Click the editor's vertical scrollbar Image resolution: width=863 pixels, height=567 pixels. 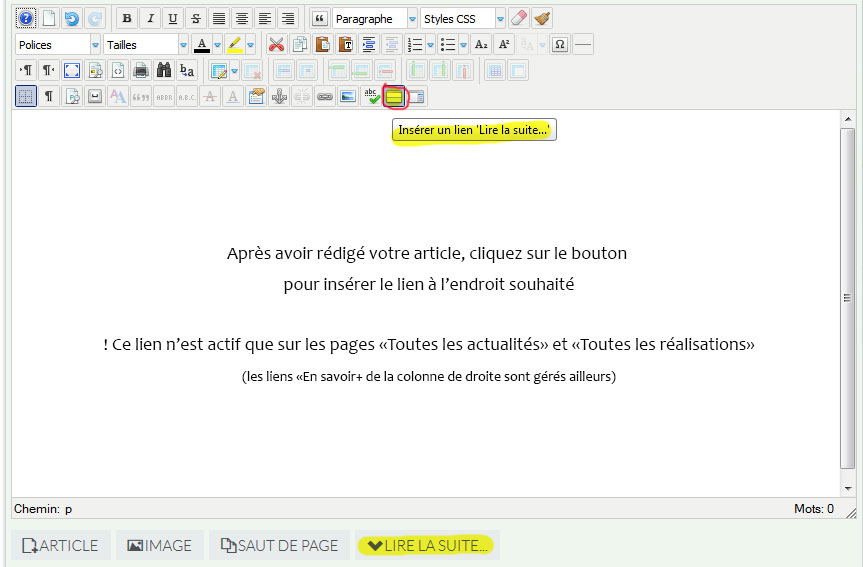848,300
